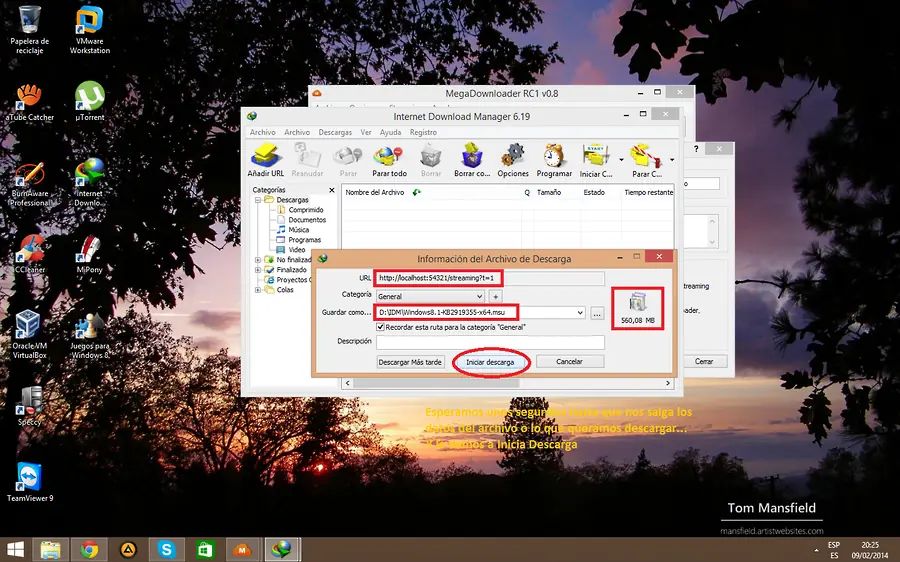The width and height of the screenshot is (900, 562).
Task: Click the Estado column header
Action: (x=594, y=192)
